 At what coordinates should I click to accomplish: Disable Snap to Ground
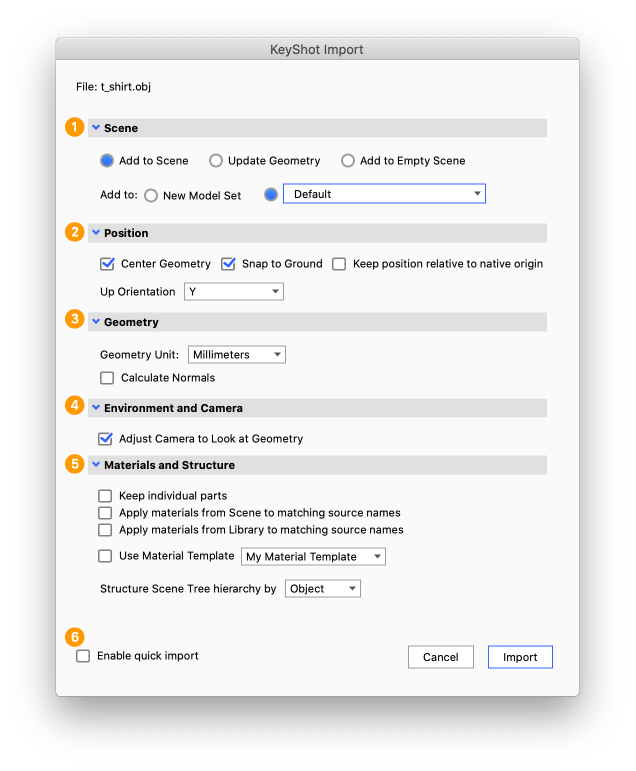(228, 264)
